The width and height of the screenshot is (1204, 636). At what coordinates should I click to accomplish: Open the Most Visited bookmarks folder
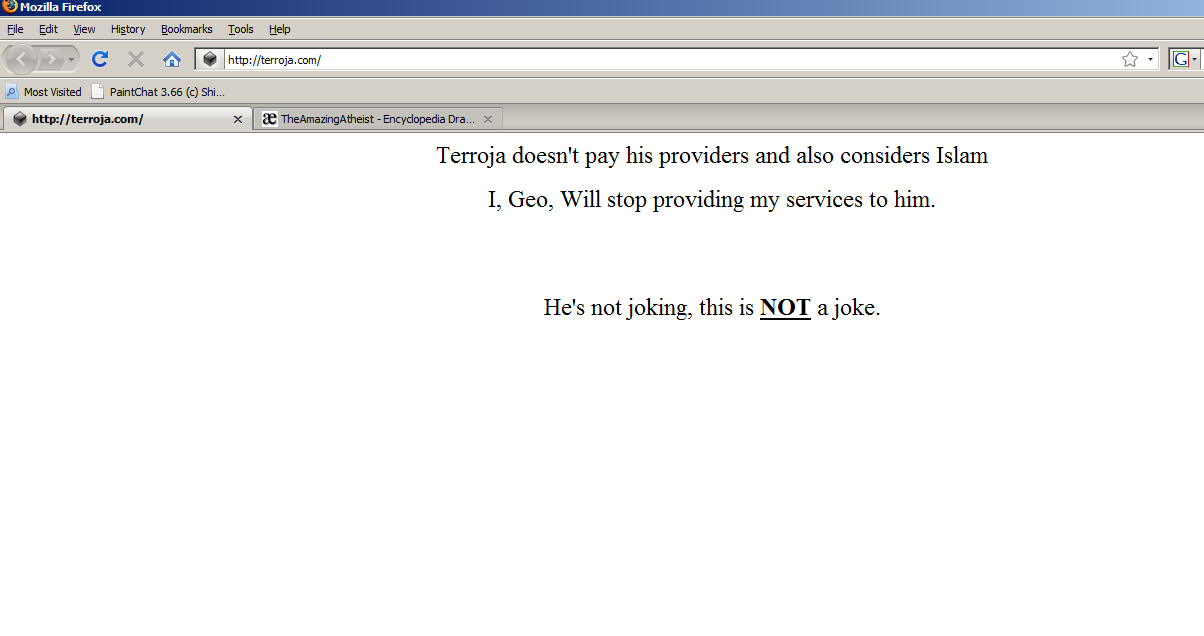[x=44, y=91]
